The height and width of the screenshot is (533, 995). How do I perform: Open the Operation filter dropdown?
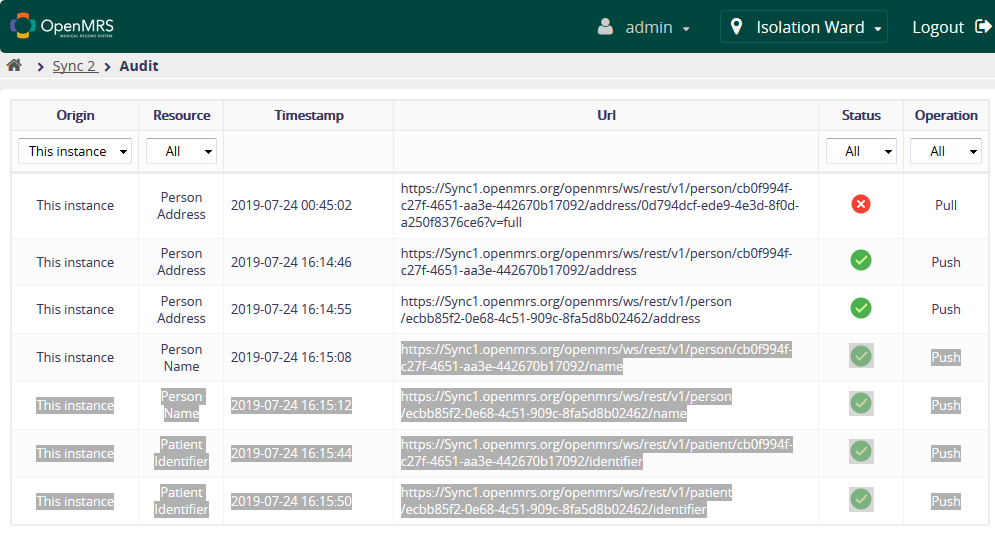(945, 151)
